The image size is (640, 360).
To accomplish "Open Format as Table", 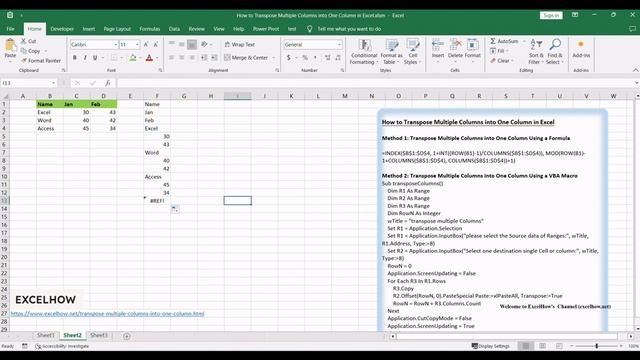I will 391,52.
